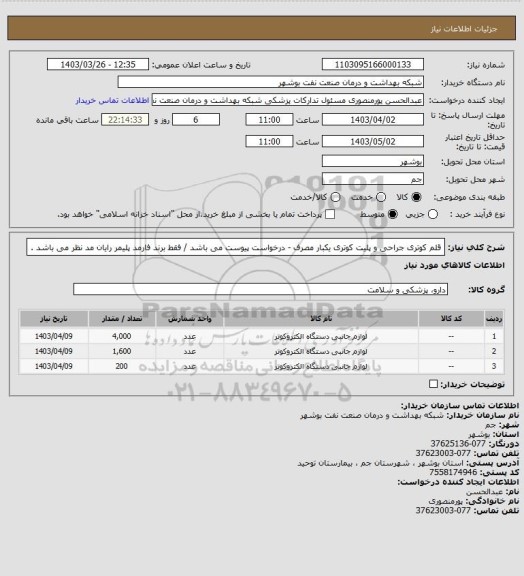Click the date 1403/04/09 in row 1
Screen dimensions: 524x576
pos(54,336)
